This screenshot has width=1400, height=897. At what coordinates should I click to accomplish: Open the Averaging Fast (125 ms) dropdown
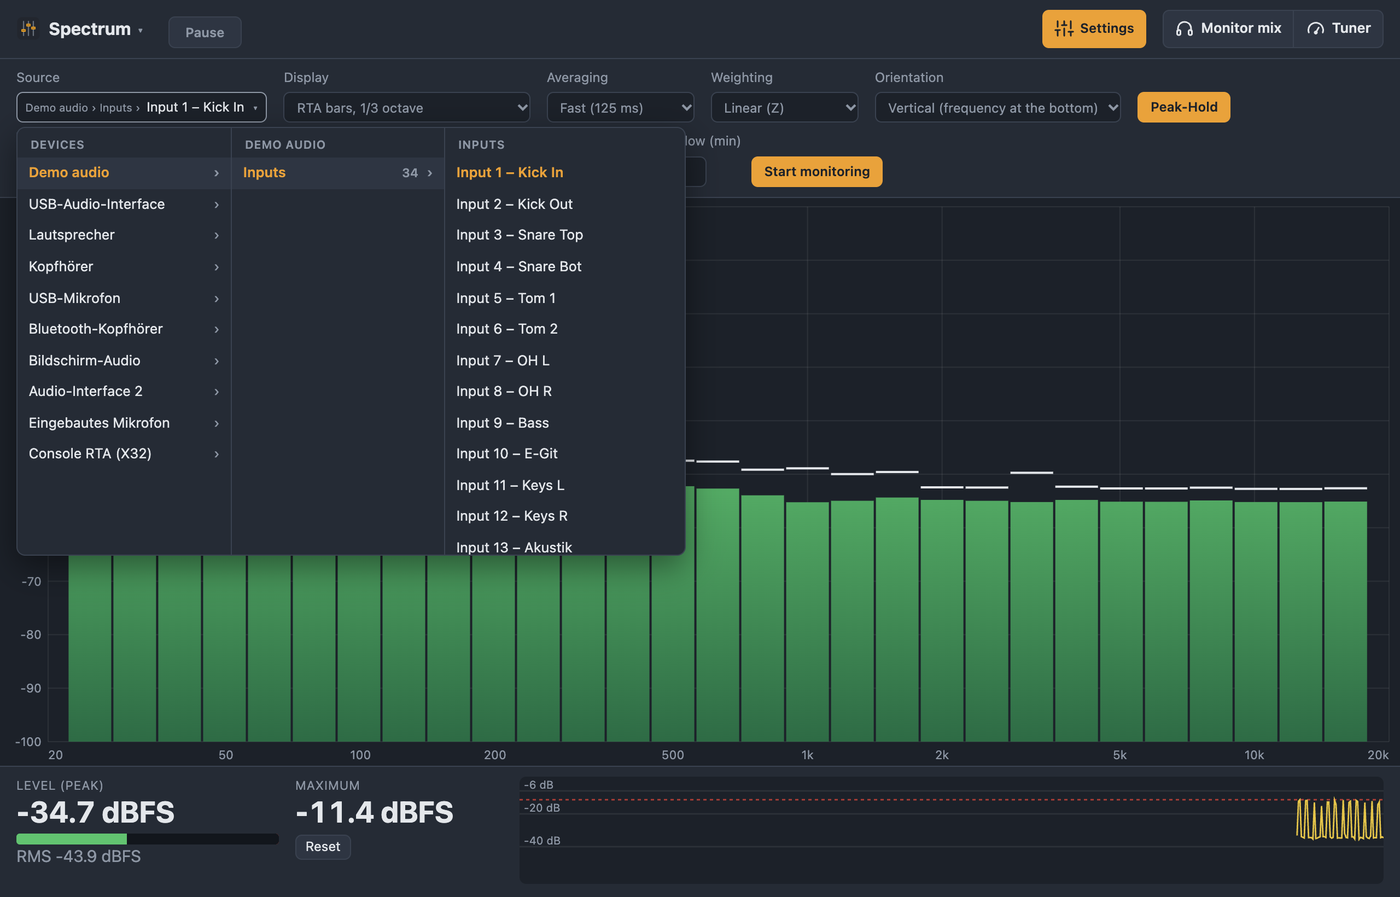pyautogui.click(x=620, y=108)
